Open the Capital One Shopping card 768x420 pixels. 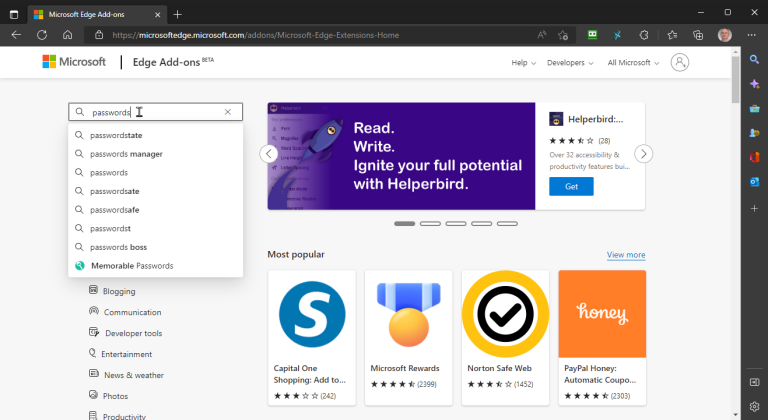312,338
